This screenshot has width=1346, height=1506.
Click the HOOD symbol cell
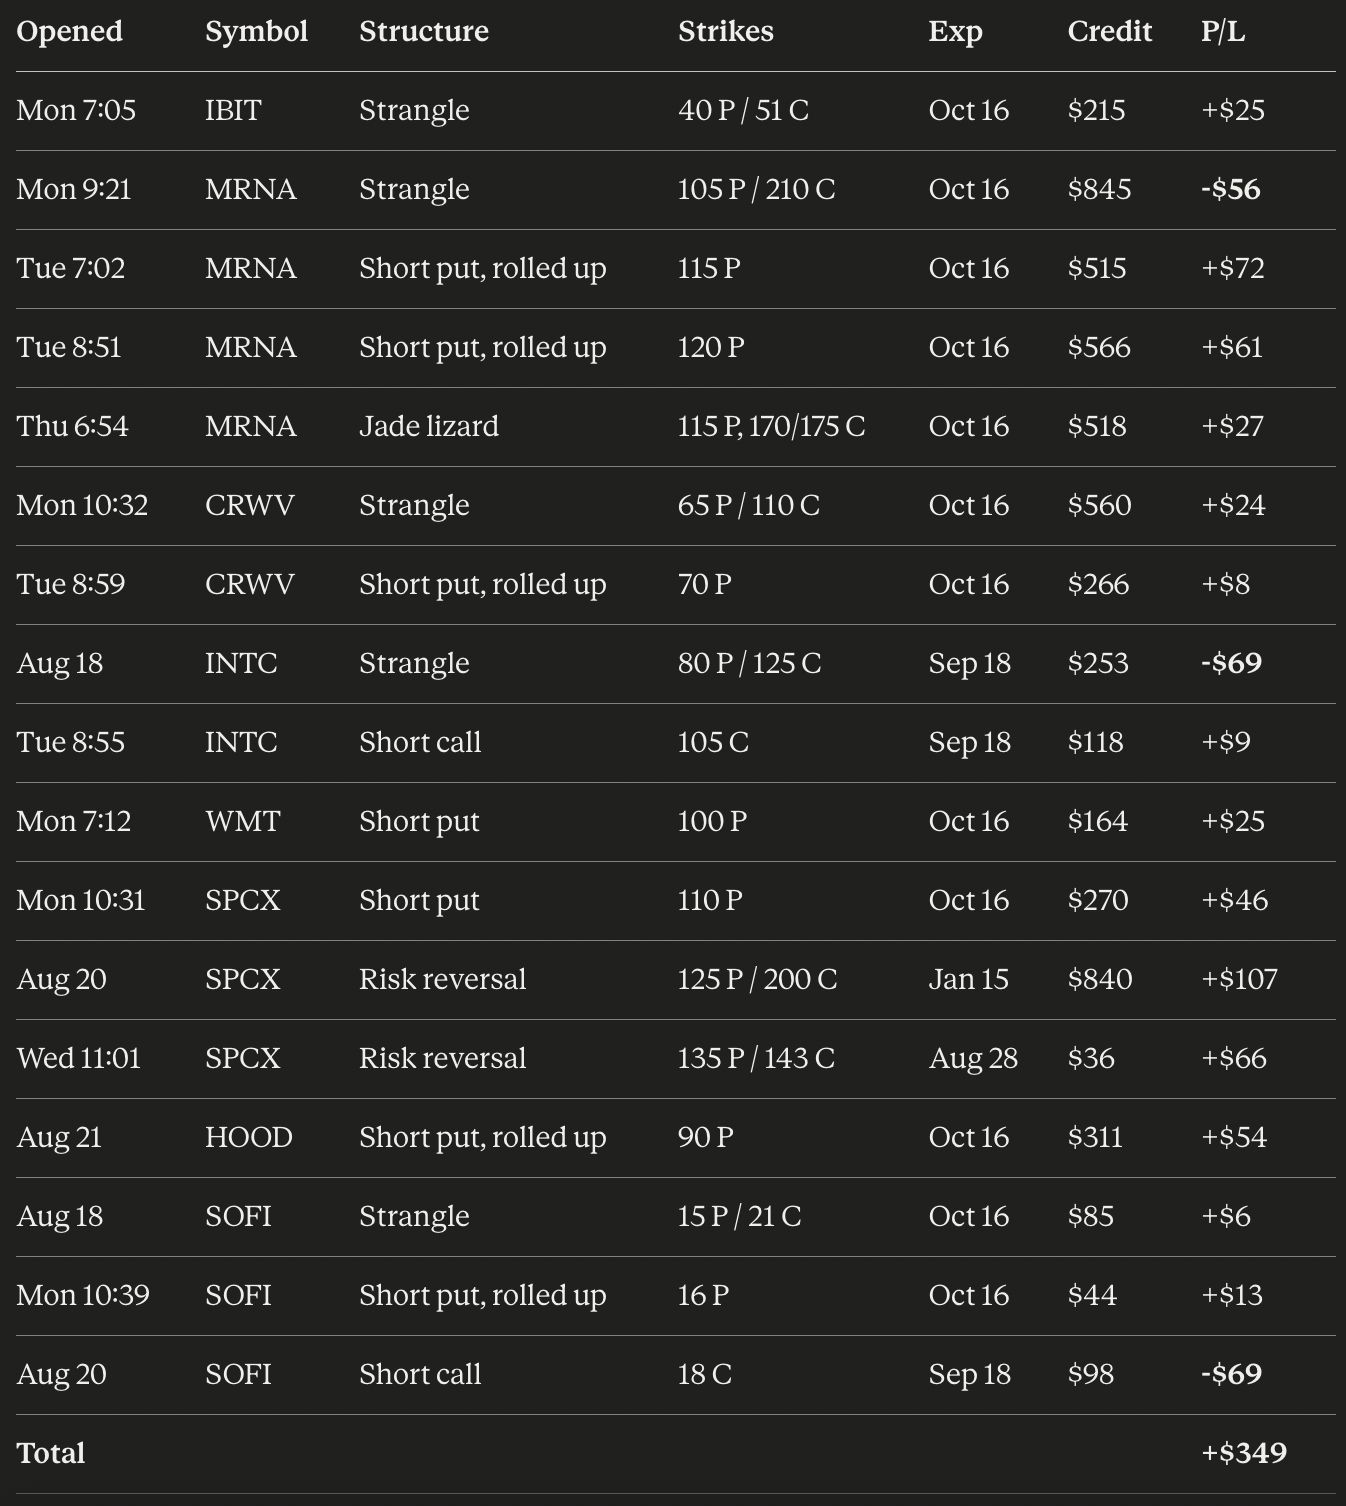pos(249,1137)
